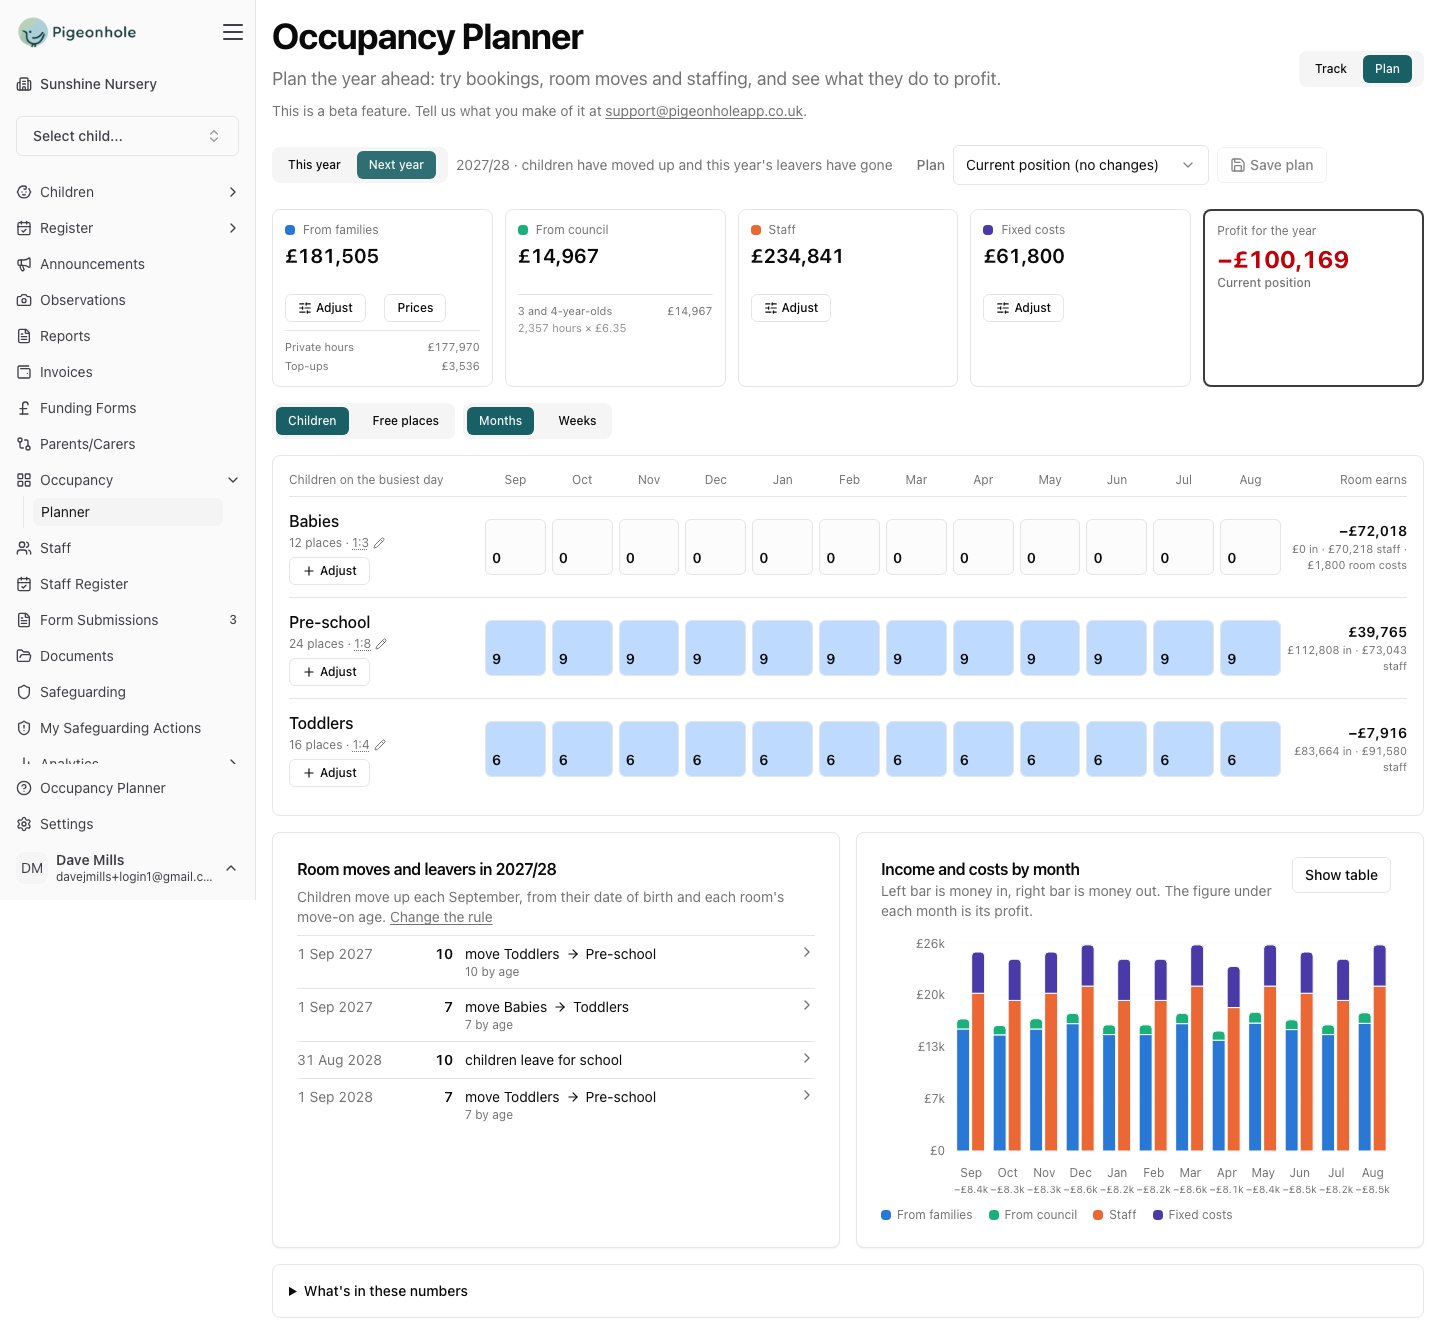Screen dimensions: 1440x1334
Task: Edit the Toddlers 1:4 ratio pencil icon
Action: (x=380, y=745)
